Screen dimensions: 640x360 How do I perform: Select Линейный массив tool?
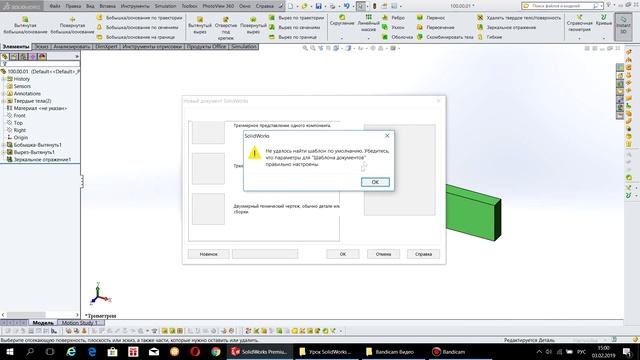coord(368,23)
